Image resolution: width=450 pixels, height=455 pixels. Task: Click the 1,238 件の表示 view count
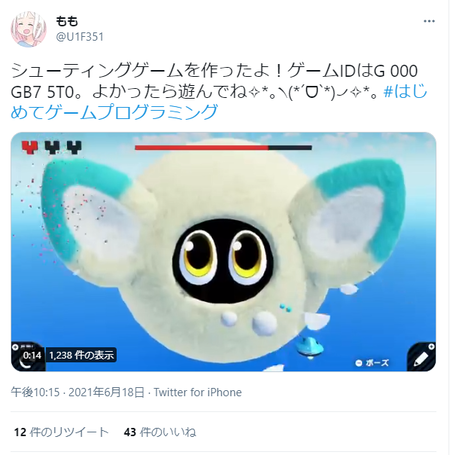click(81, 355)
